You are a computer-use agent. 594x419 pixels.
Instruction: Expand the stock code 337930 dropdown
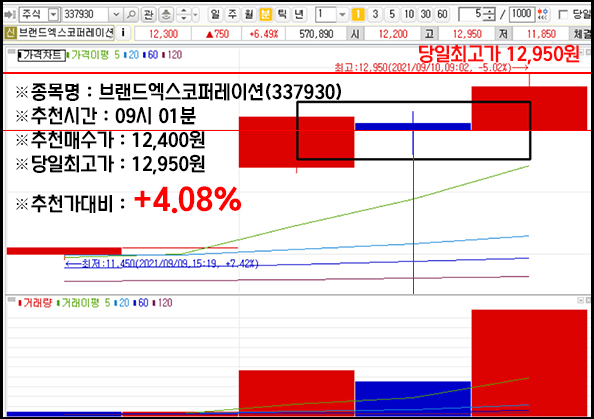coord(116,15)
